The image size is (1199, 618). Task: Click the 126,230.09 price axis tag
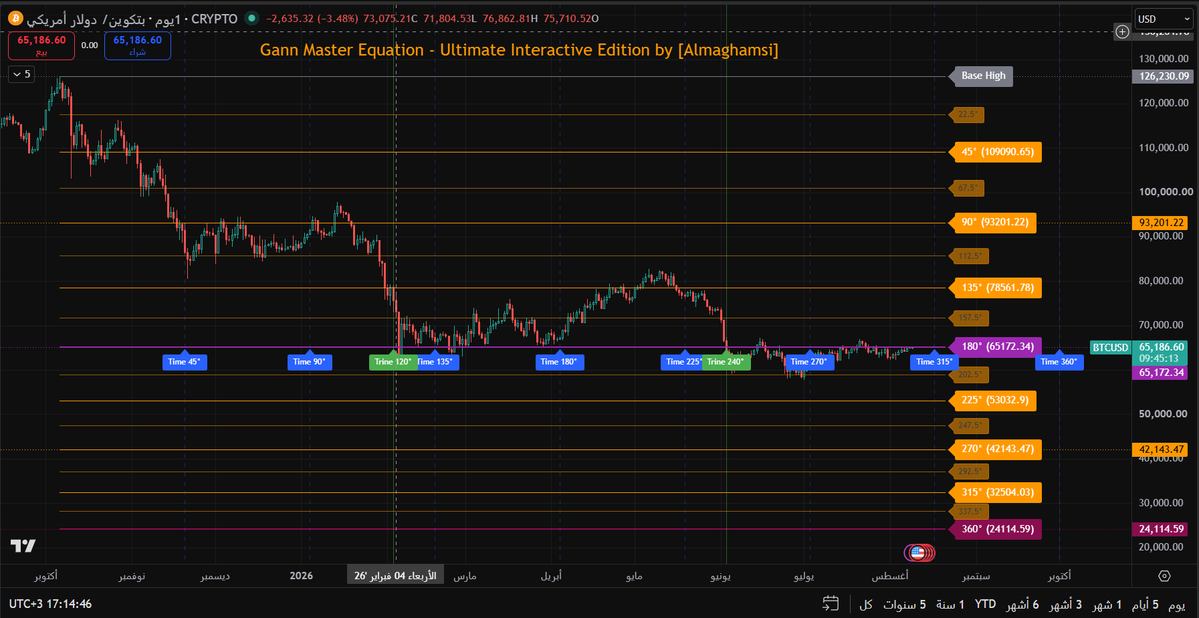[1162, 76]
